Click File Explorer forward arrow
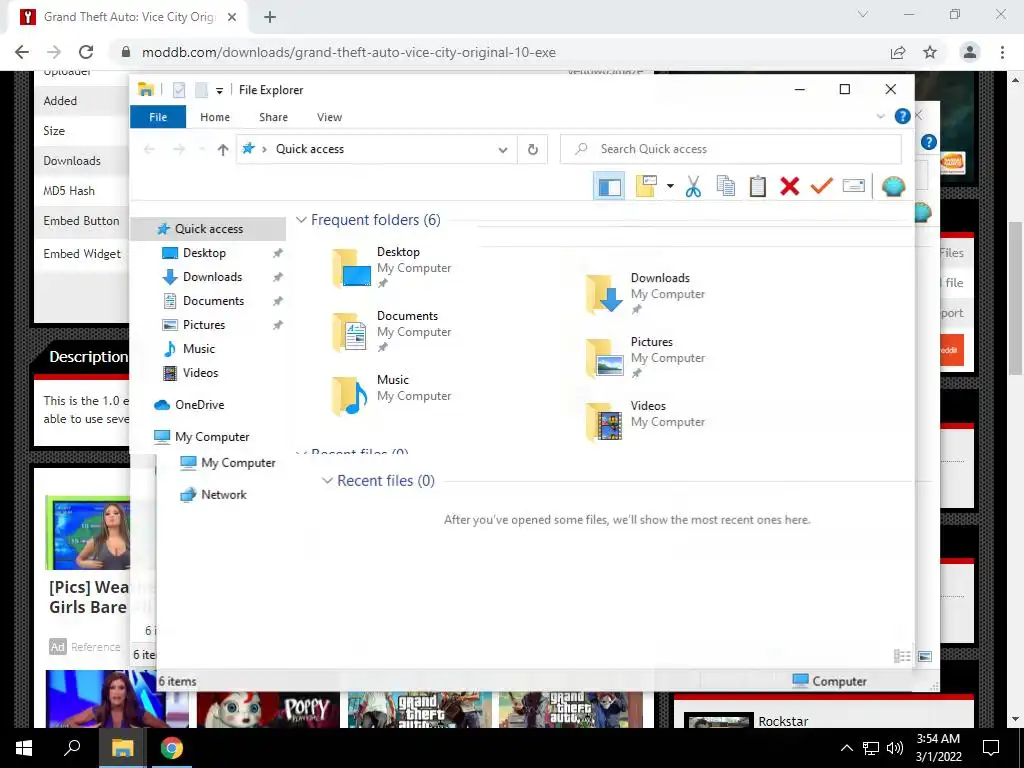1024x768 pixels. click(179, 150)
